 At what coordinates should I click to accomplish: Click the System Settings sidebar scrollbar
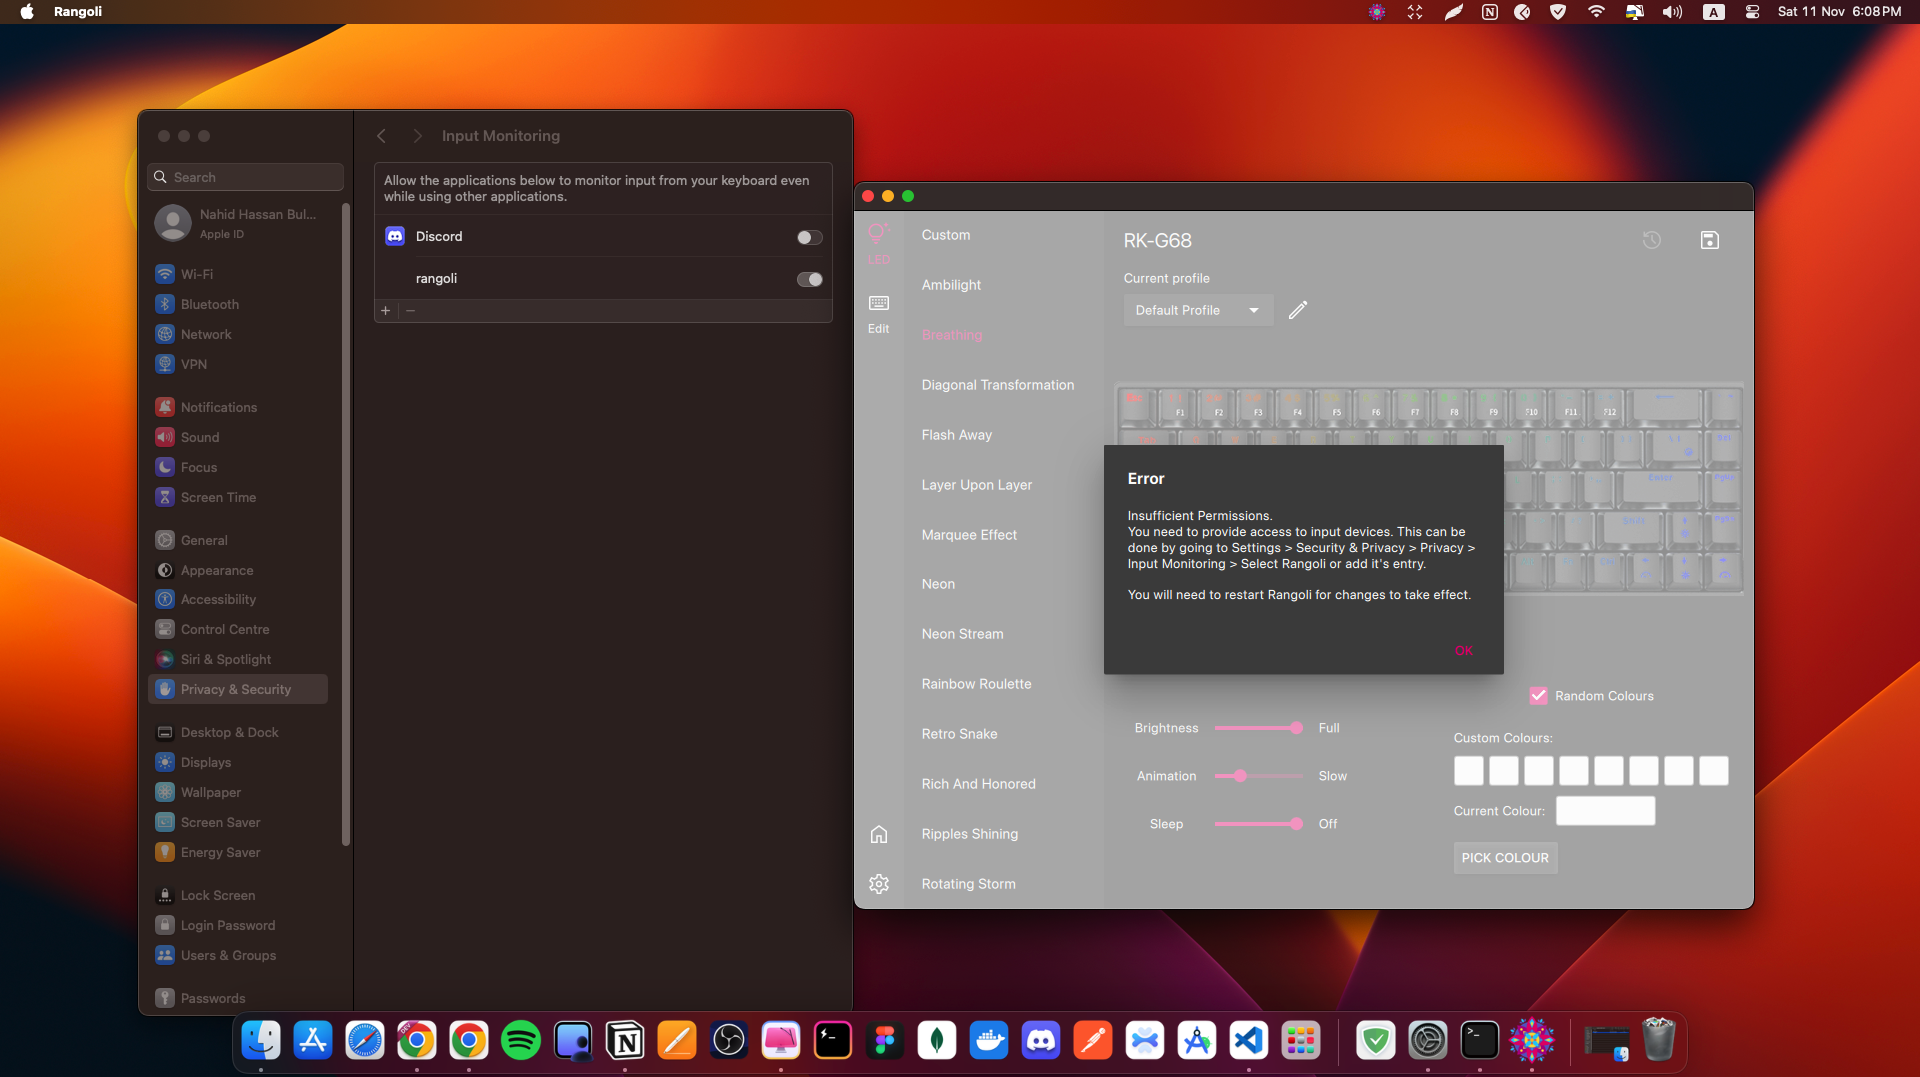pos(346,525)
